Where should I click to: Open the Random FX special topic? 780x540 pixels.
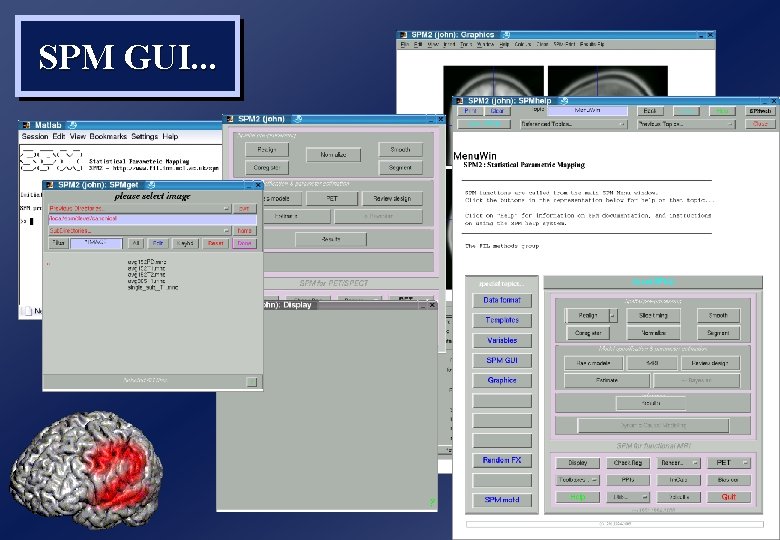pos(502,460)
